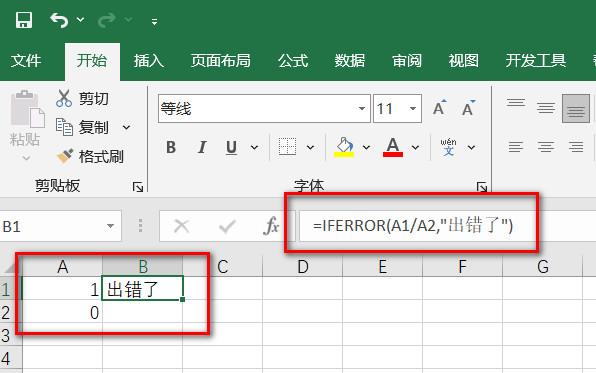Click the decrease font size icon

(468, 108)
